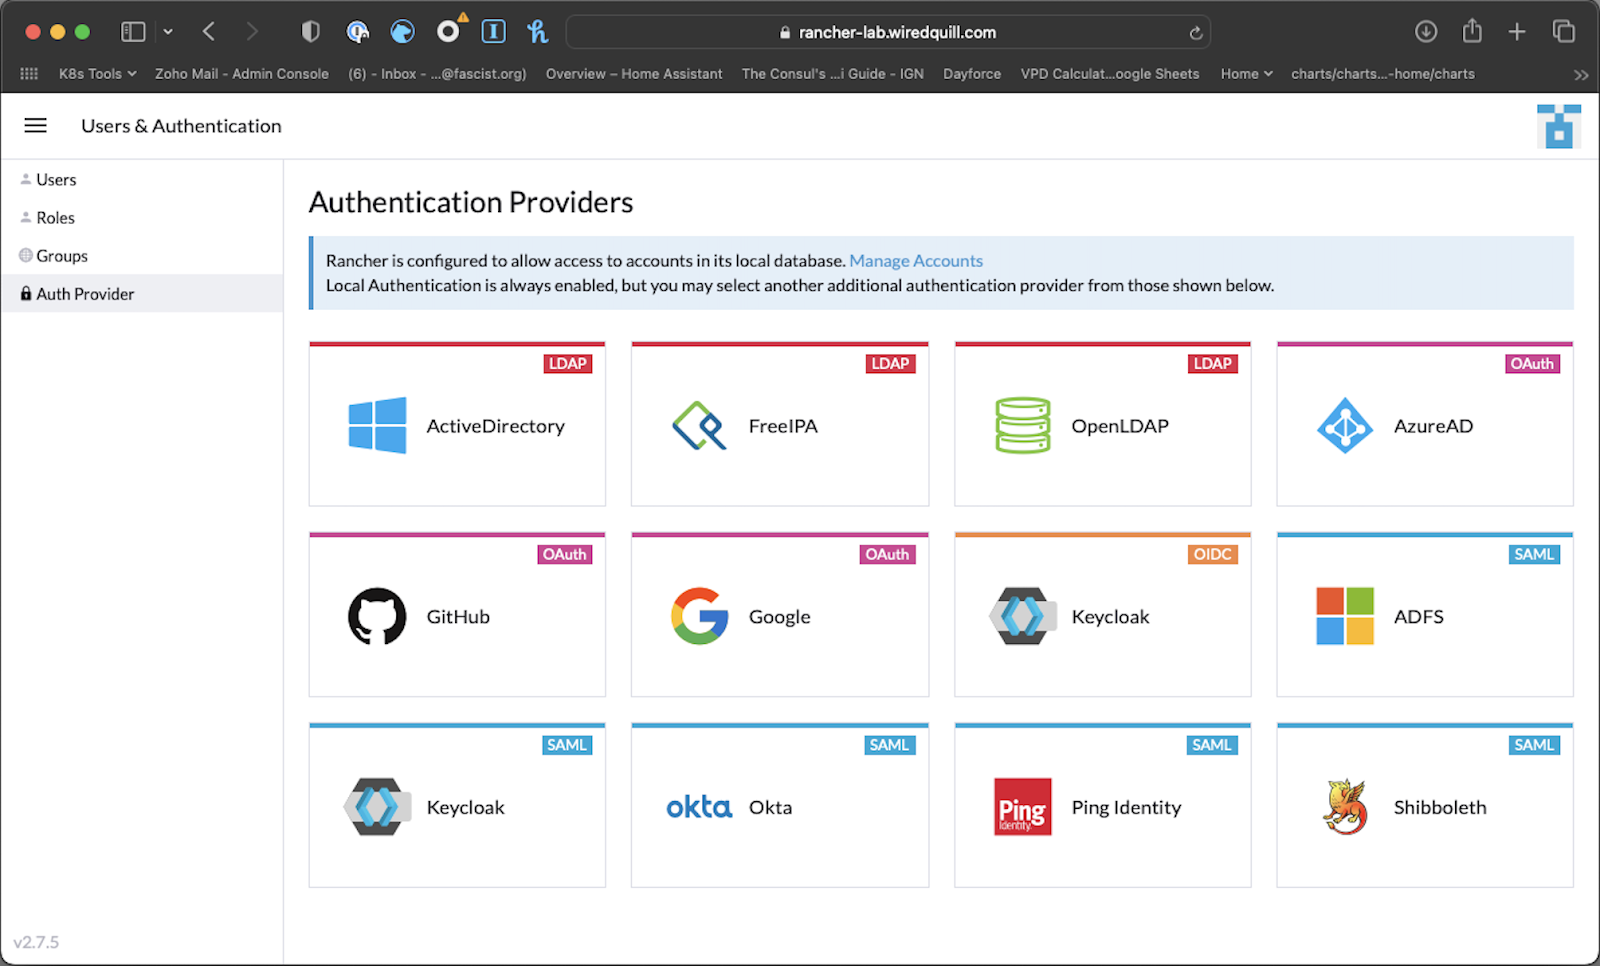The height and width of the screenshot is (966, 1600).
Task: Click the Shibboleth griffin logo
Action: (x=1345, y=807)
